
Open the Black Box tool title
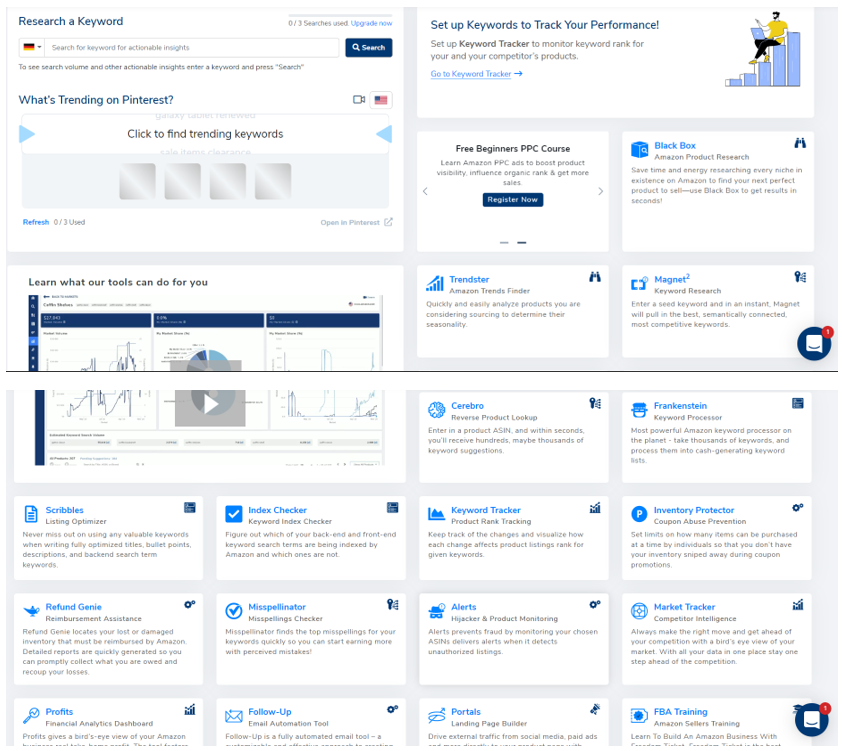674,145
